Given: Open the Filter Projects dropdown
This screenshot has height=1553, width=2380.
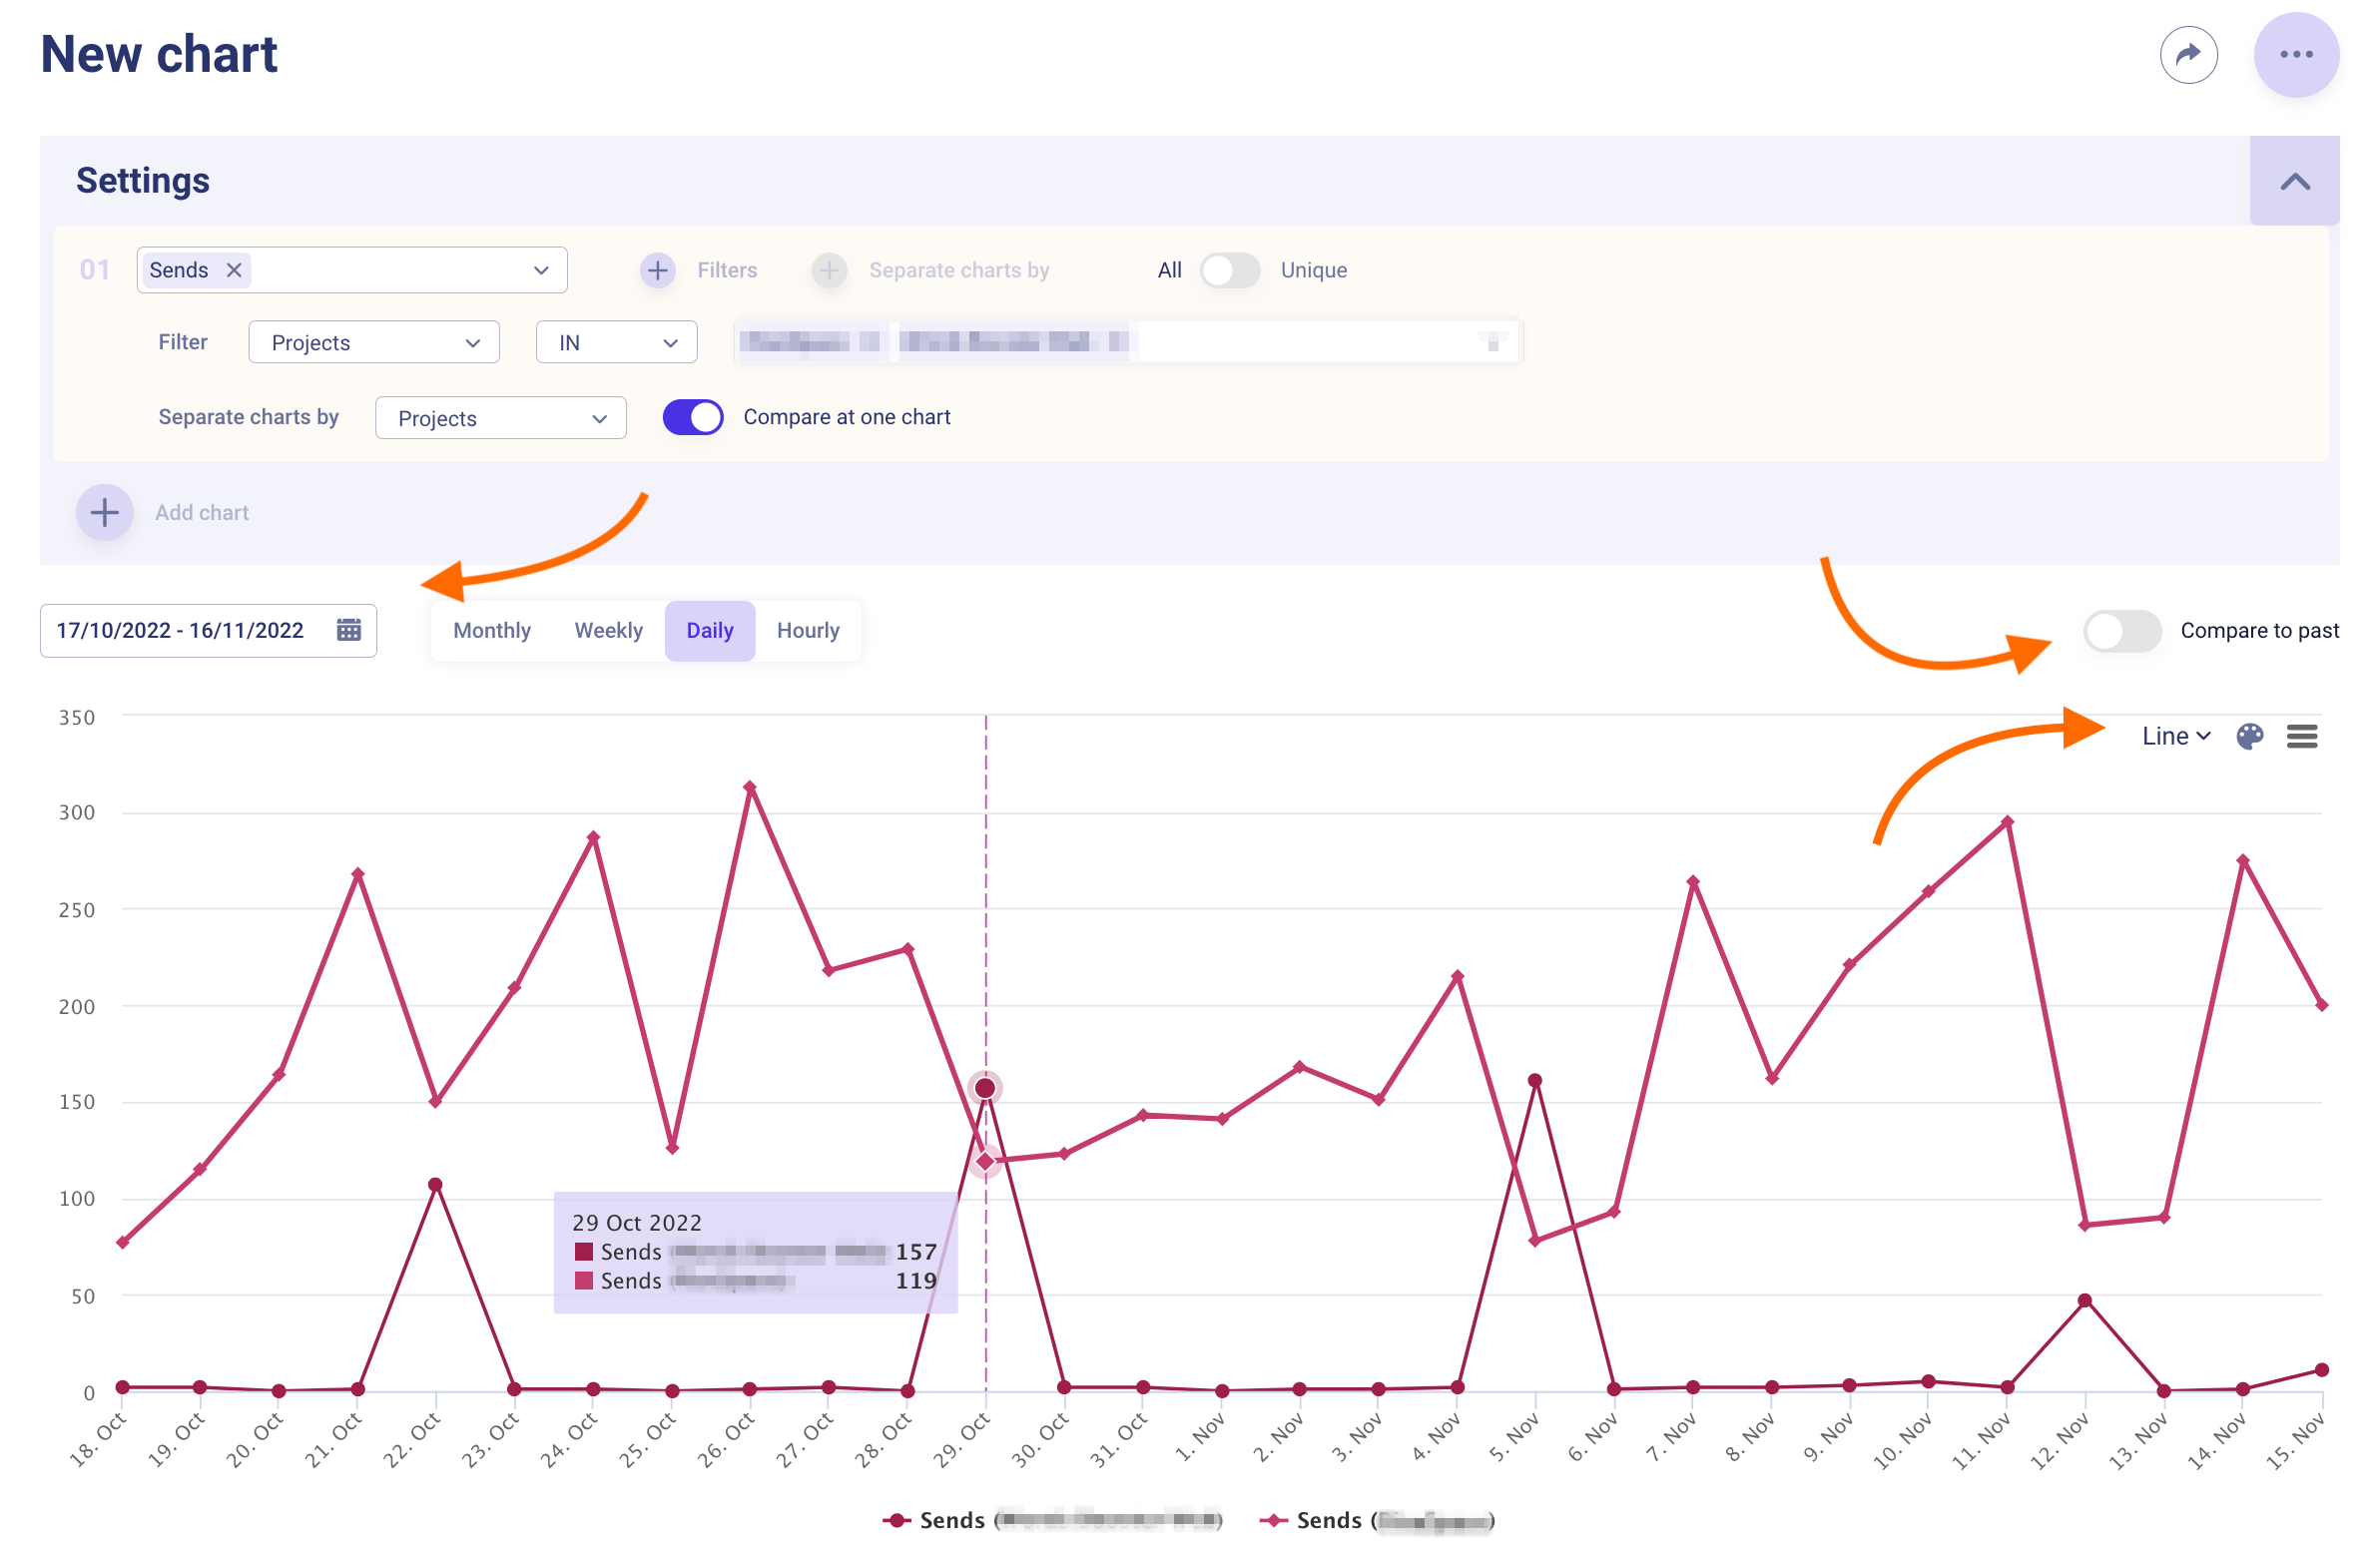Looking at the screenshot, I should pos(373,343).
